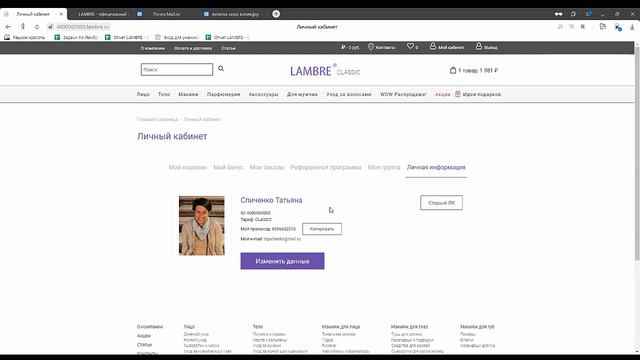Reload the page with refresh icon
The height and width of the screenshot is (360, 640).
click(37, 27)
